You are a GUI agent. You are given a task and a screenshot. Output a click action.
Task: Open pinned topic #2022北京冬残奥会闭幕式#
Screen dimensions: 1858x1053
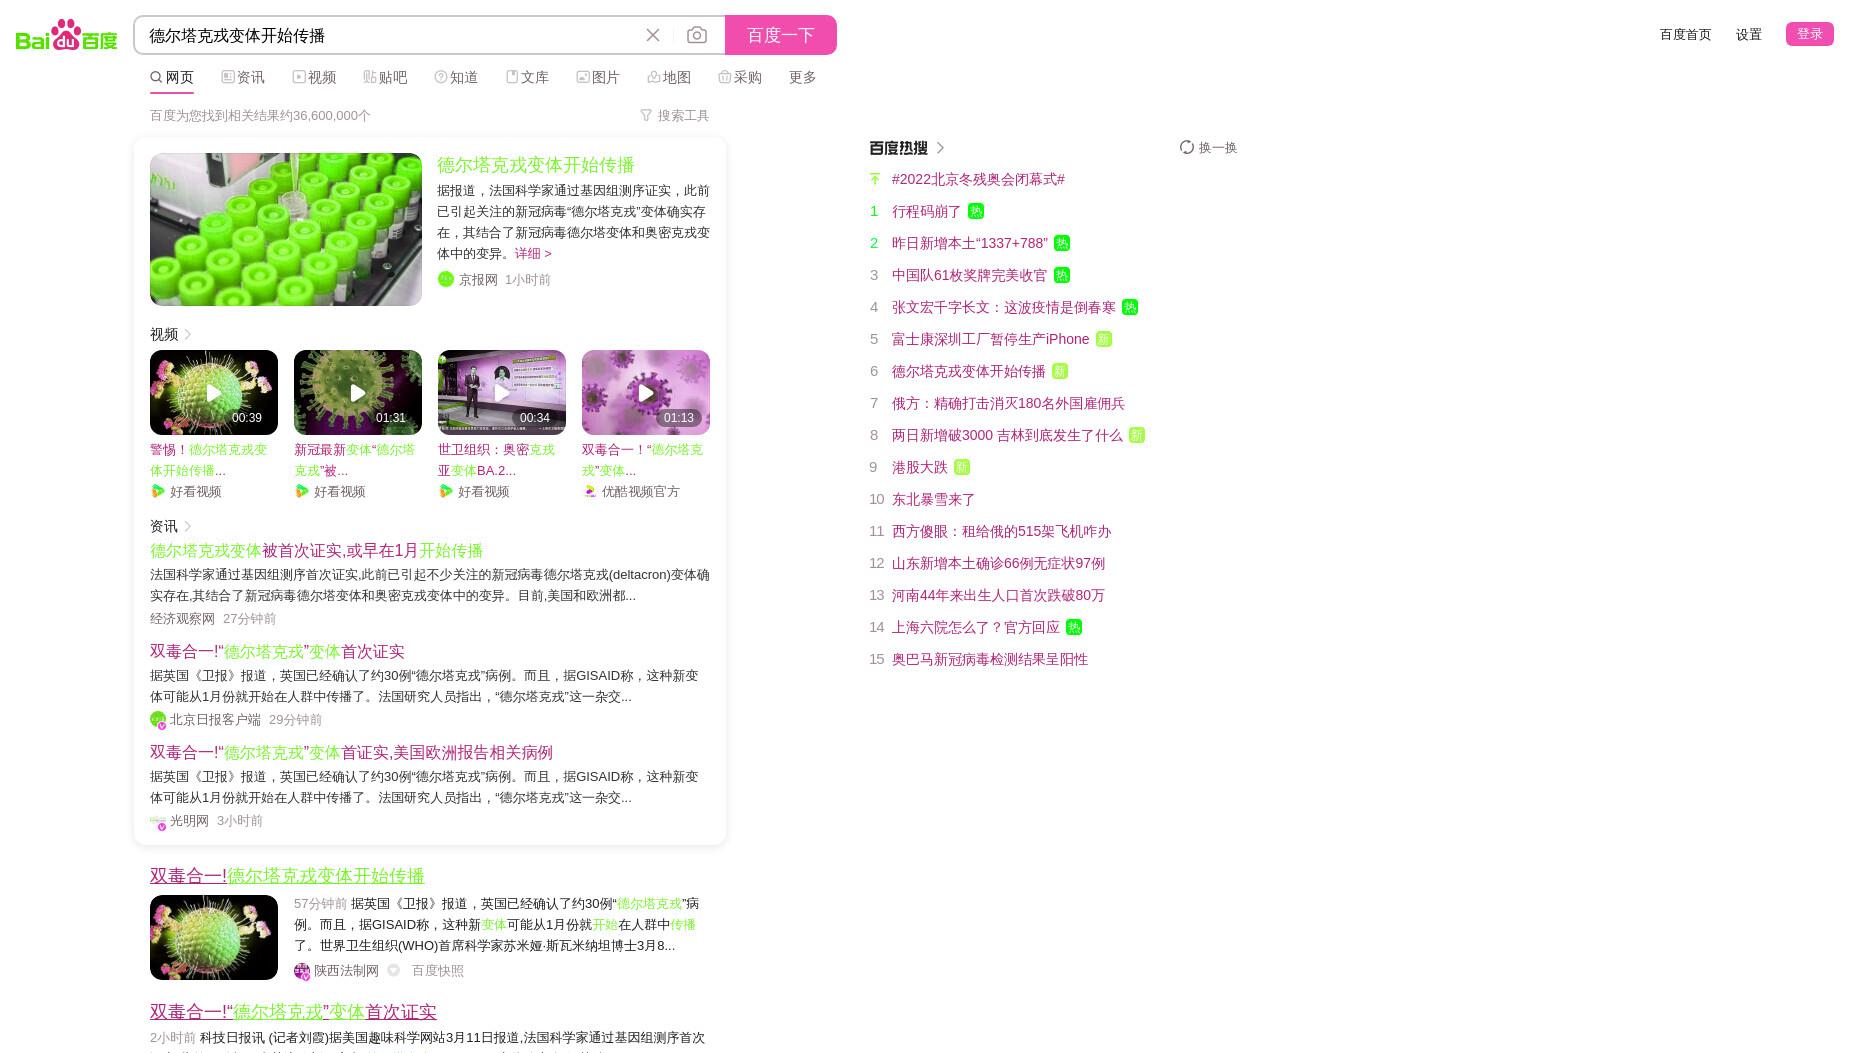(x=978, y=179)
